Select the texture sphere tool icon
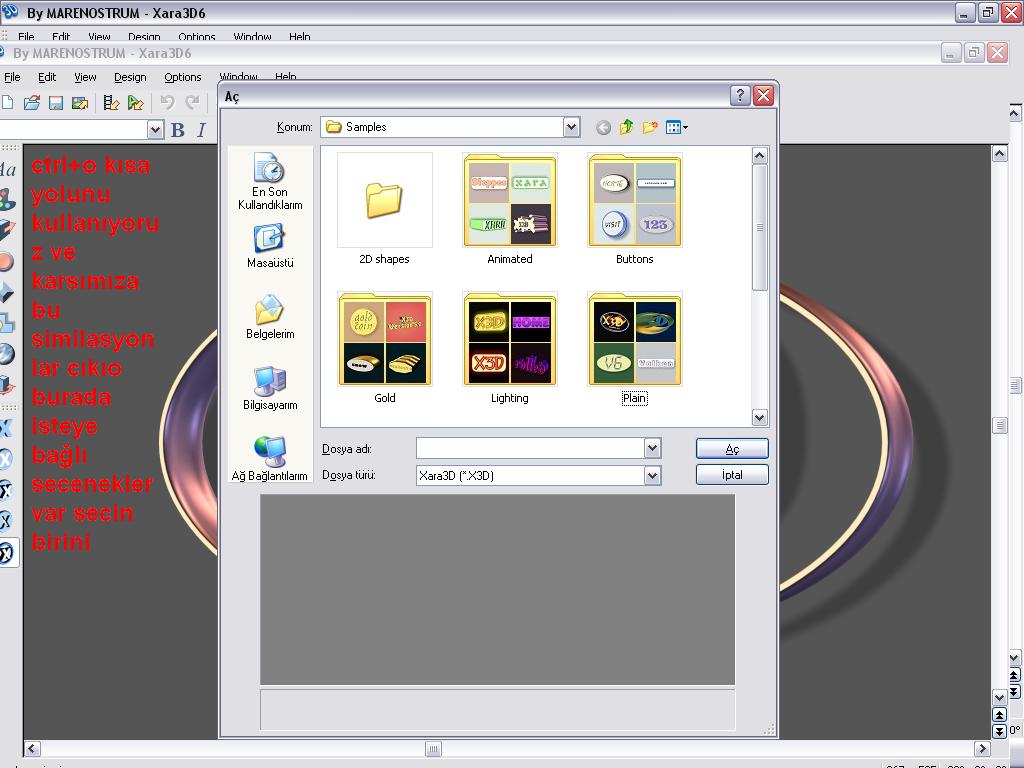The height and width of the screenshot is (768, 1024). (7, 354)
